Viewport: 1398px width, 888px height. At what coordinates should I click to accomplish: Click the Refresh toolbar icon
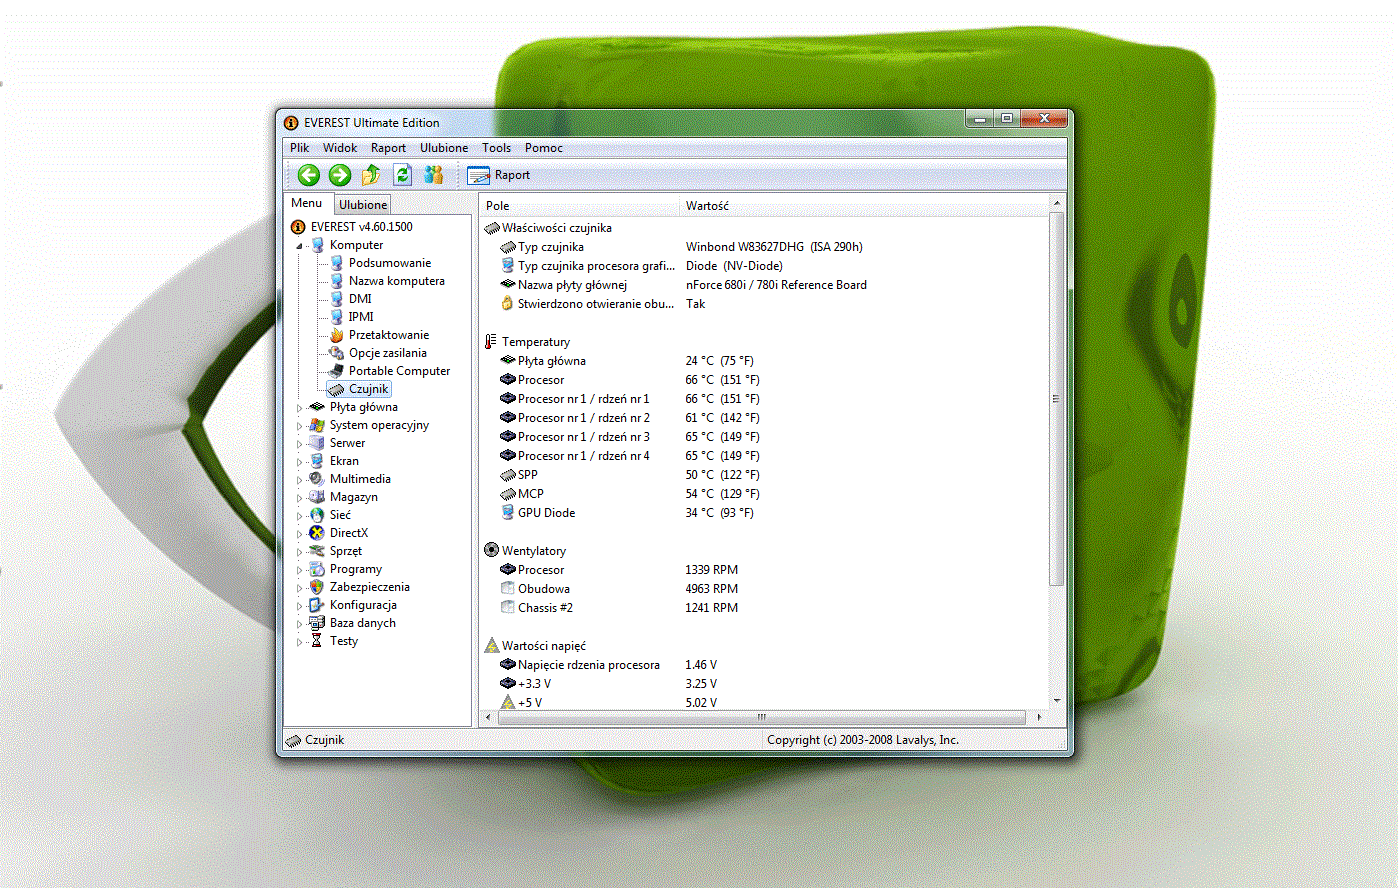coord(402,175)
